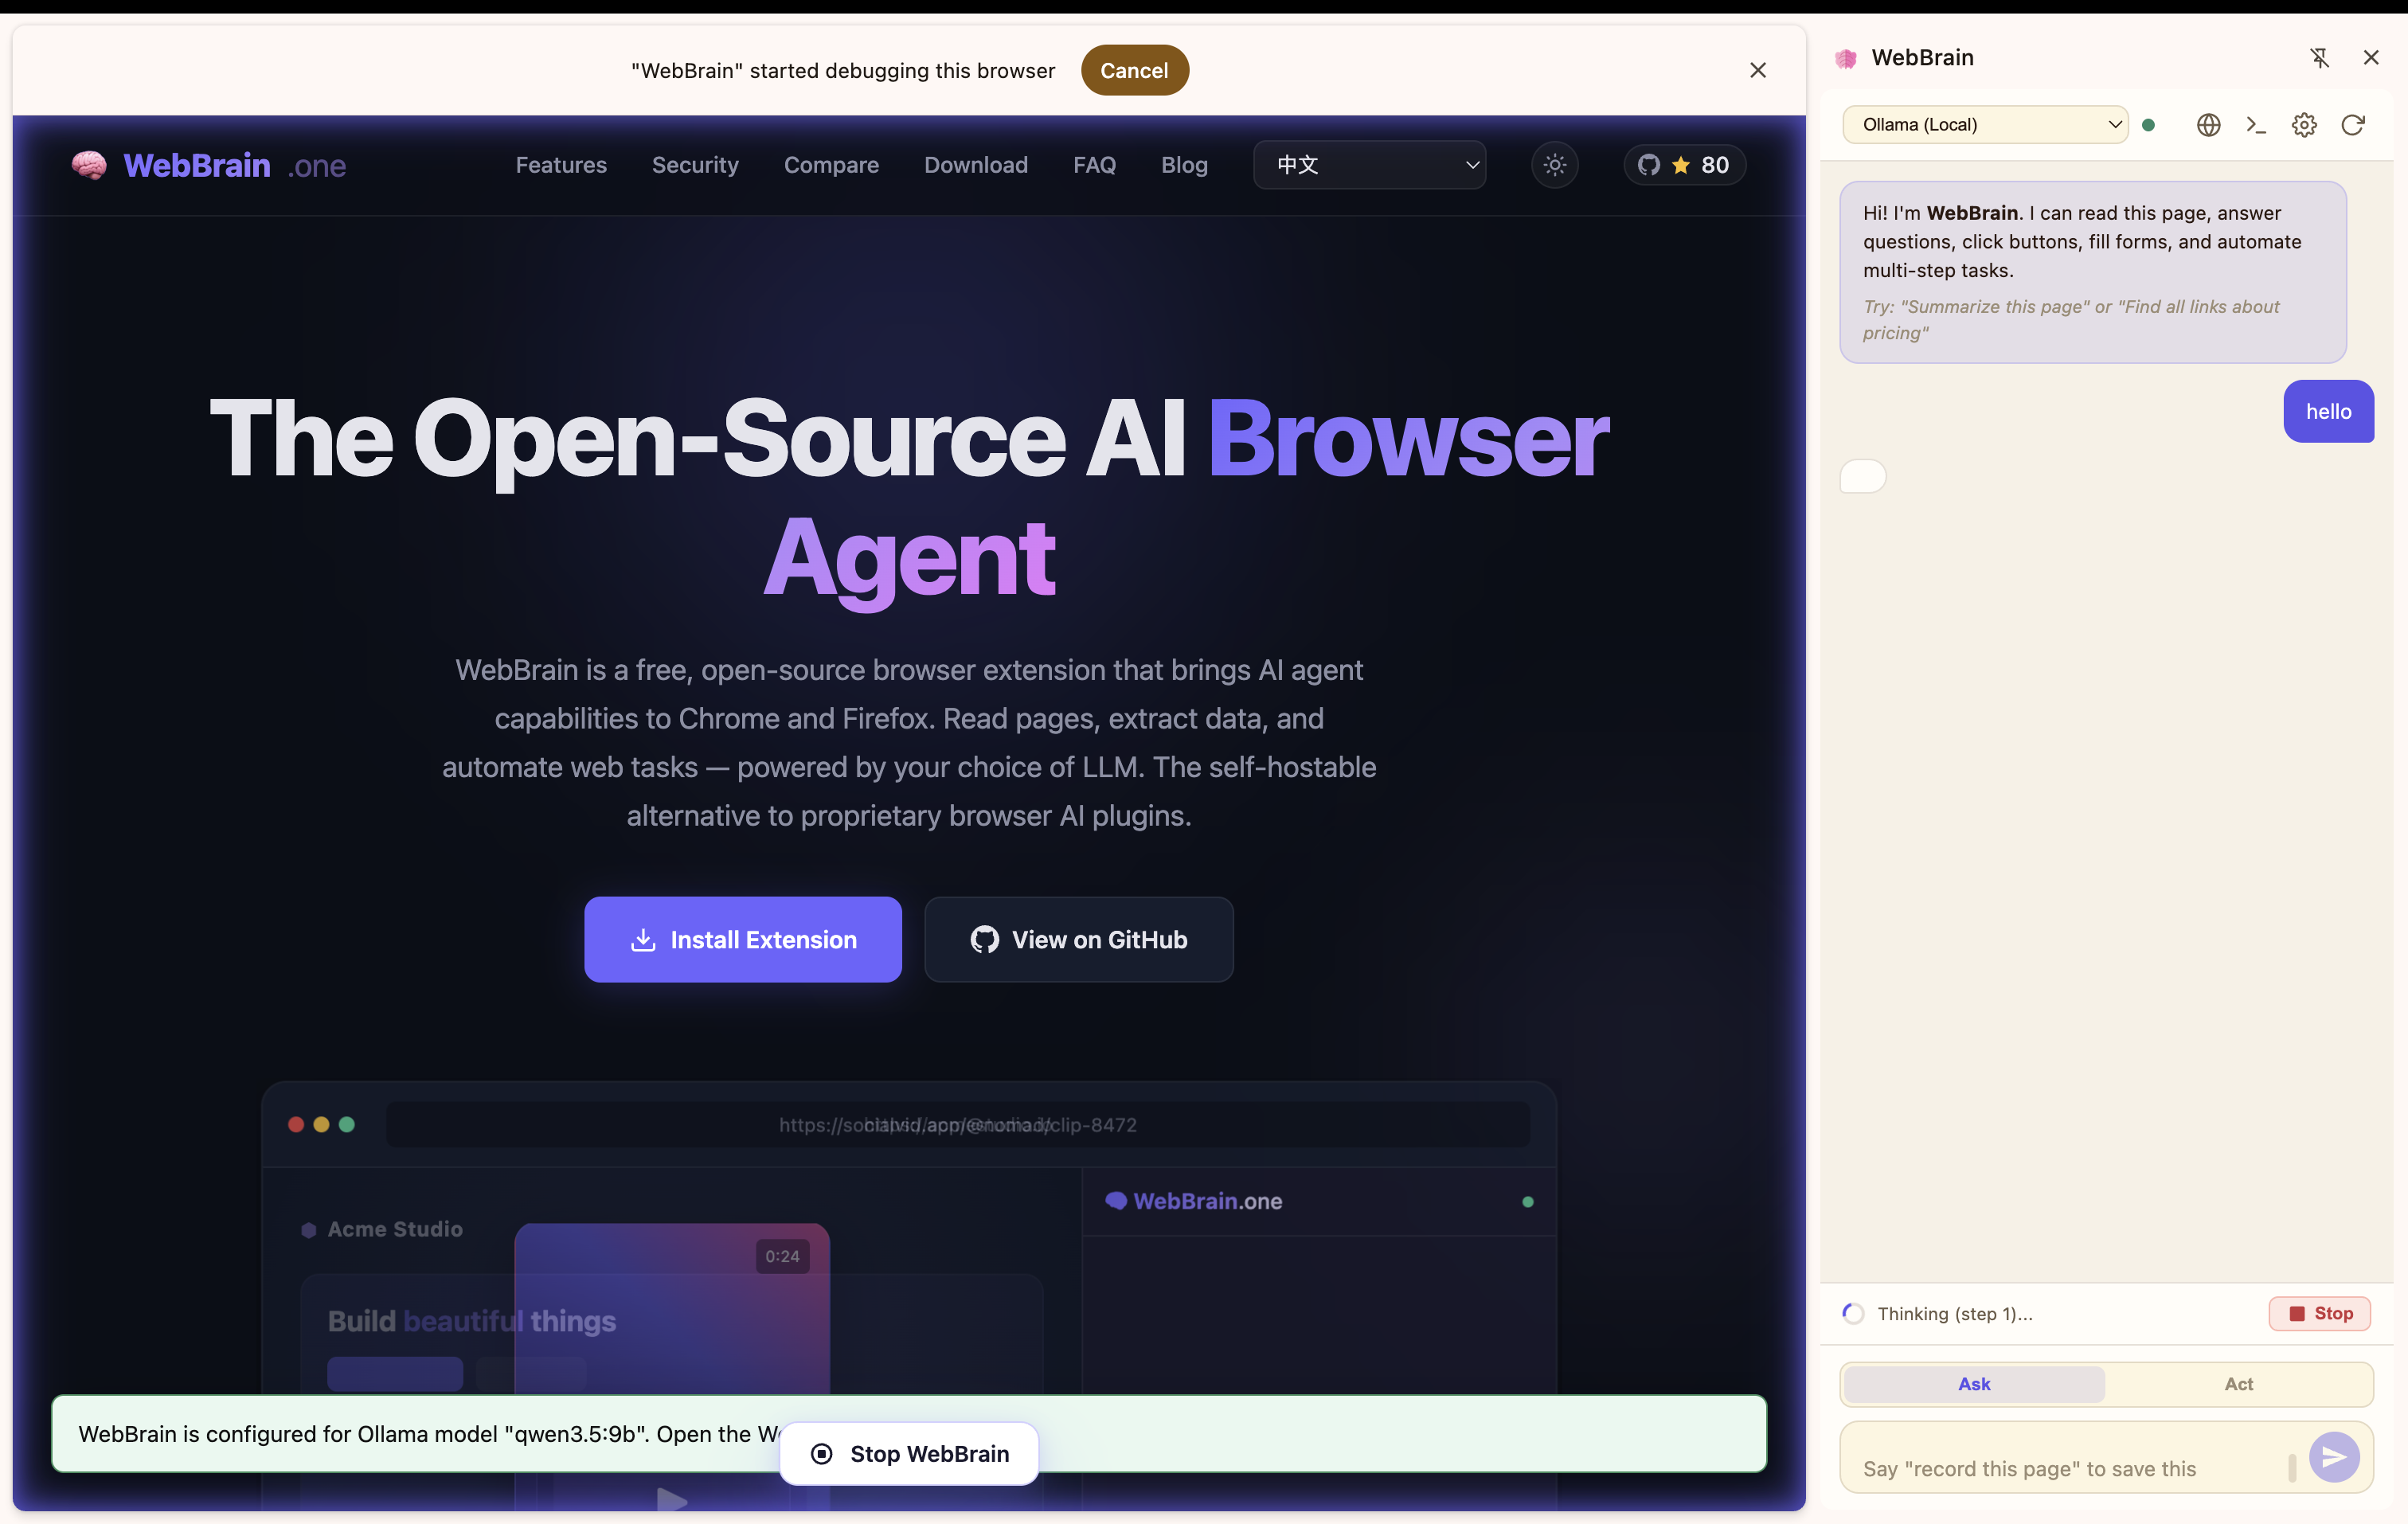Click the WebBrain panel header brain icon

click(x=1846, y=59)
